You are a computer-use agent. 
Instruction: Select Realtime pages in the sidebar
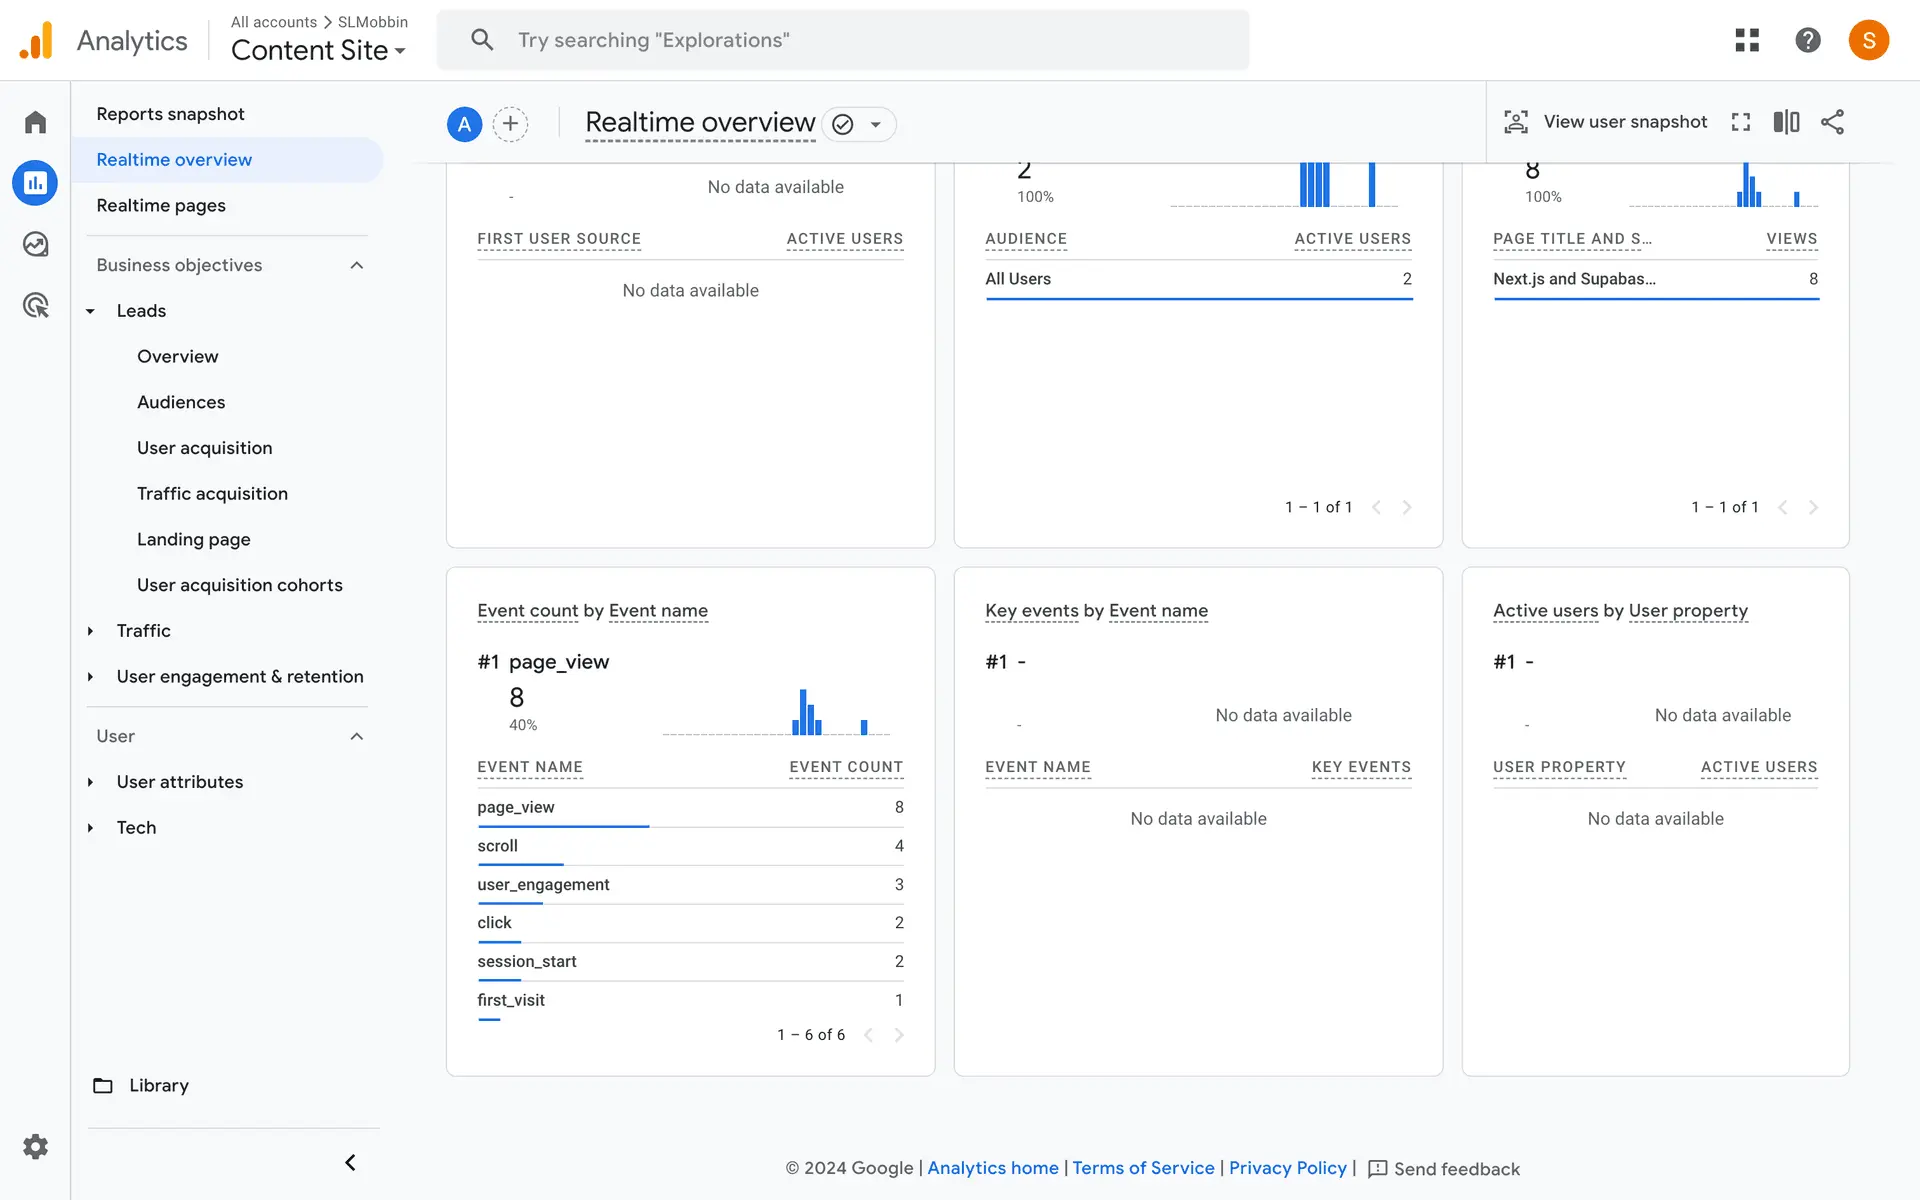tap(161, 205)
